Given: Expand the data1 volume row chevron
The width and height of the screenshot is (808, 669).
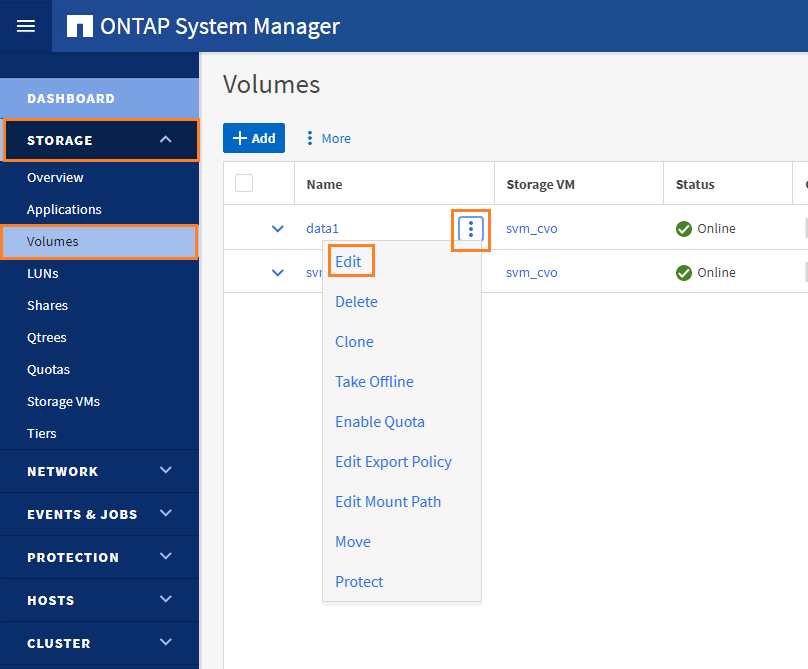Looking at the screenshot, I should click(278, 229).
